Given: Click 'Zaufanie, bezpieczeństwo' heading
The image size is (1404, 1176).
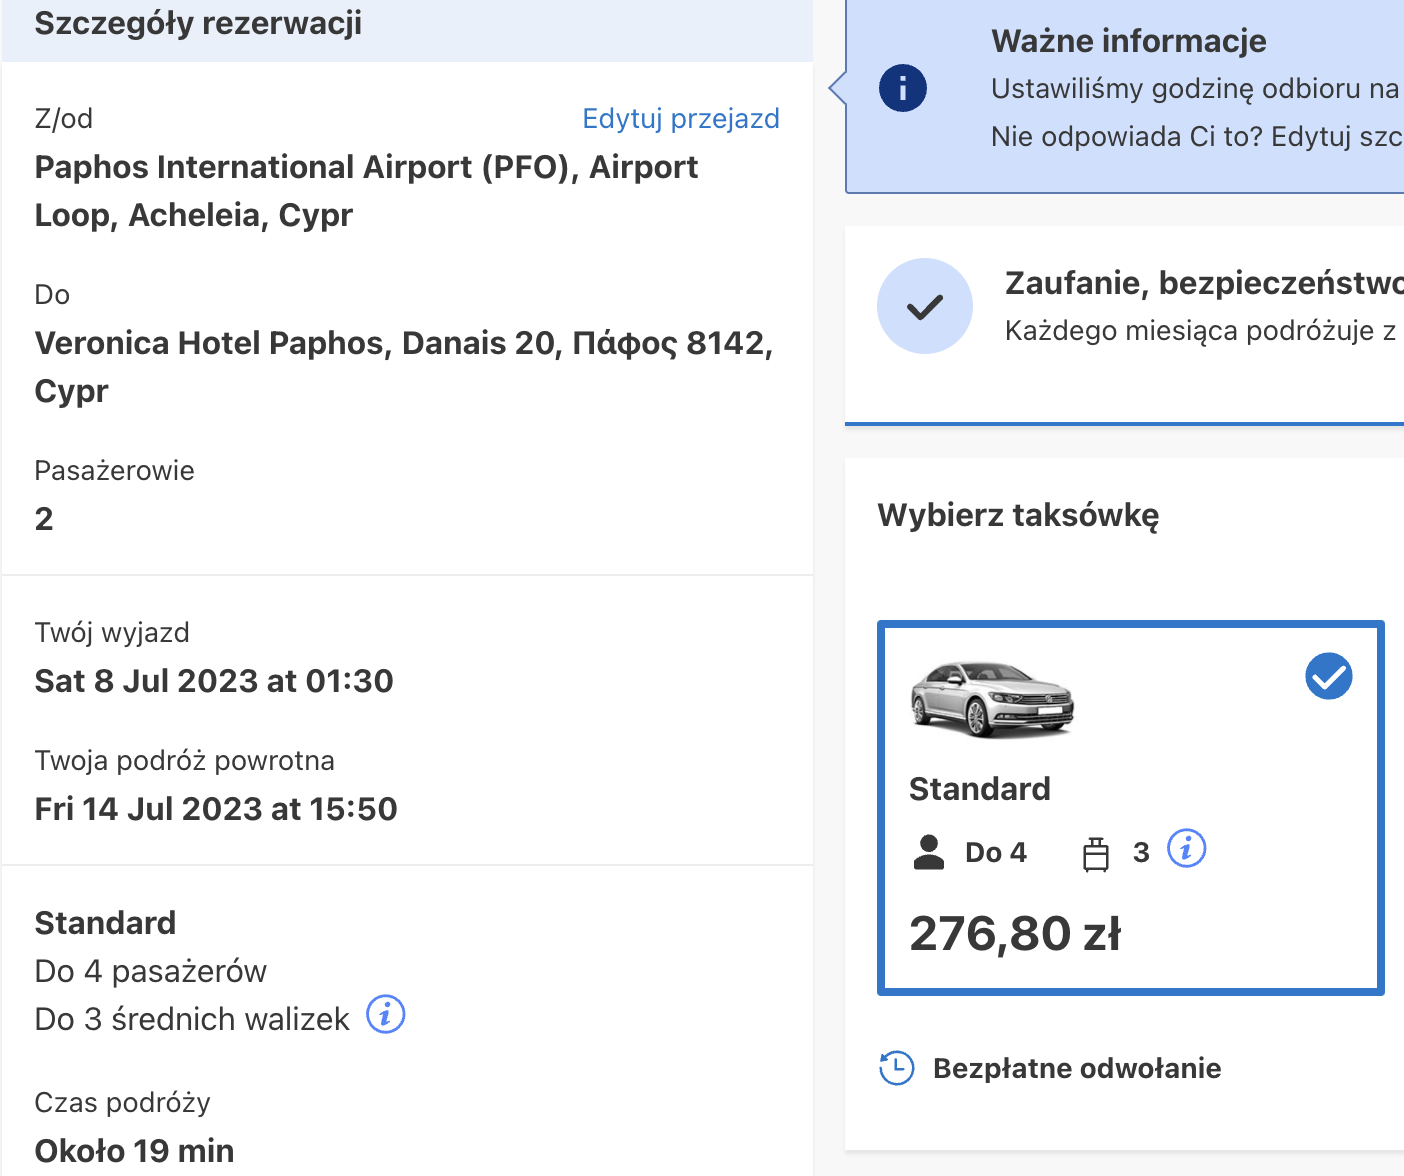Looking at the screenshot, I should click(x=1204, y=283).
